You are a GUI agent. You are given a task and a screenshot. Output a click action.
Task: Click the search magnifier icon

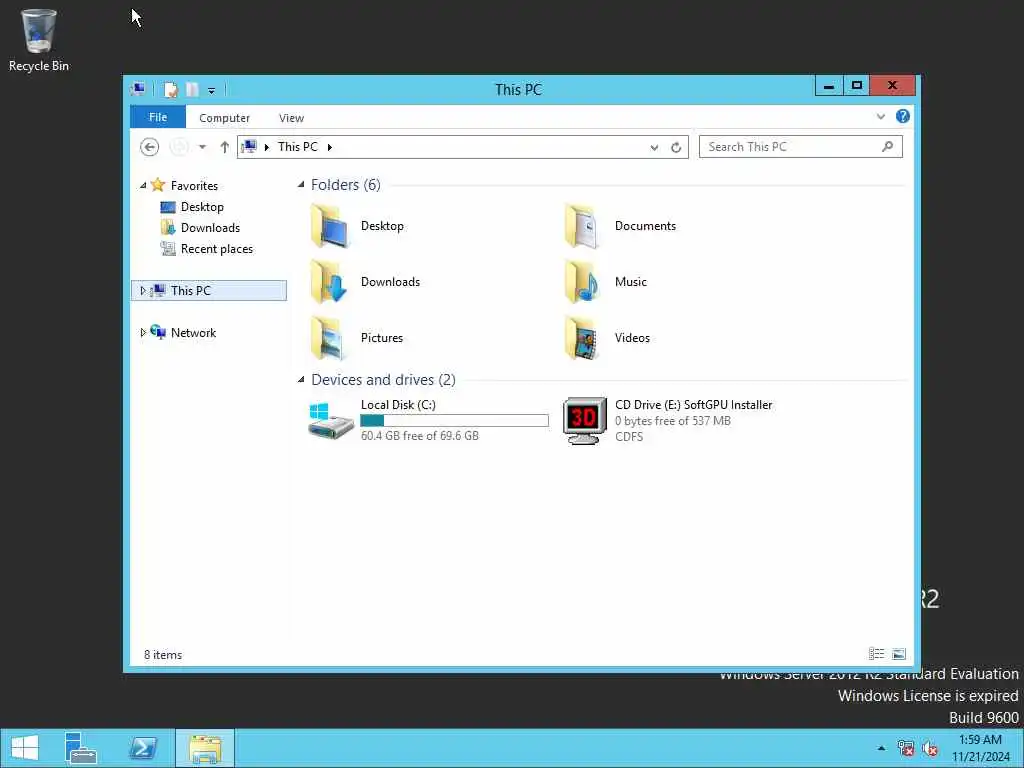888,147
